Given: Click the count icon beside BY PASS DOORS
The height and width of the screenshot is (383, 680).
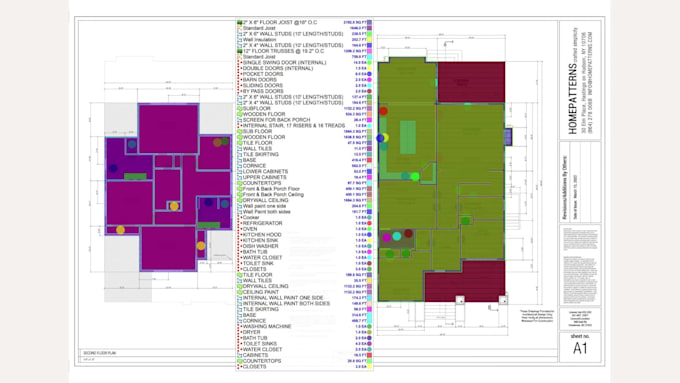Looking at the screenshot, I should (239, 91).
